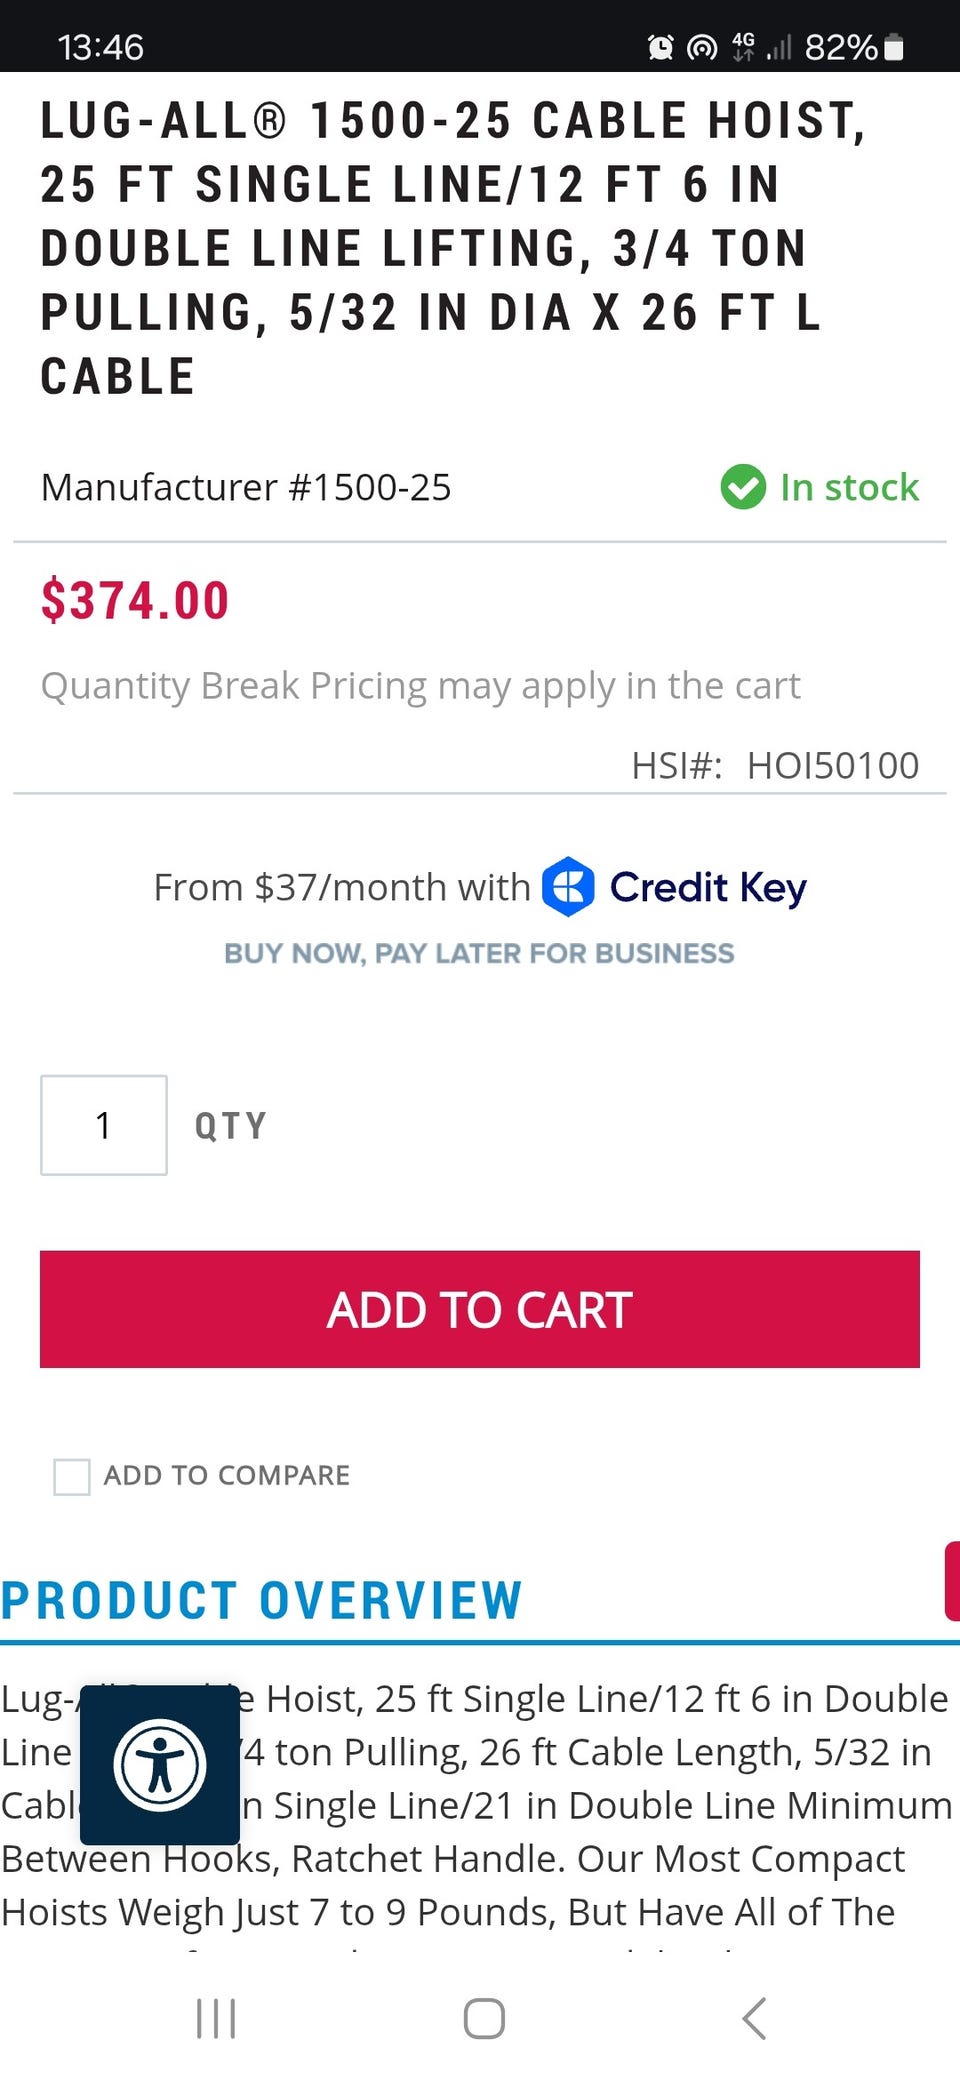Check the Add to Compare checkbox
Viewport: 960px width, 2080px height.
point(72,1476)
